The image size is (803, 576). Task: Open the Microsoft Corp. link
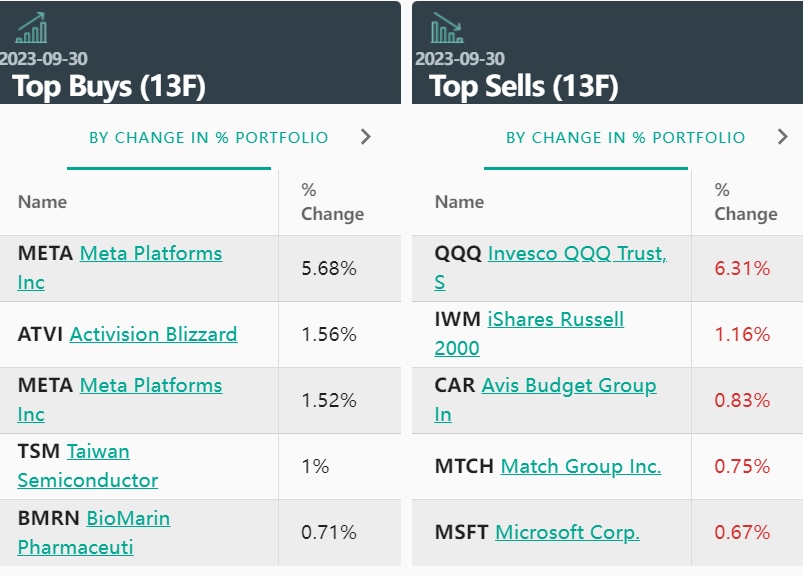(x=567, y=532)
